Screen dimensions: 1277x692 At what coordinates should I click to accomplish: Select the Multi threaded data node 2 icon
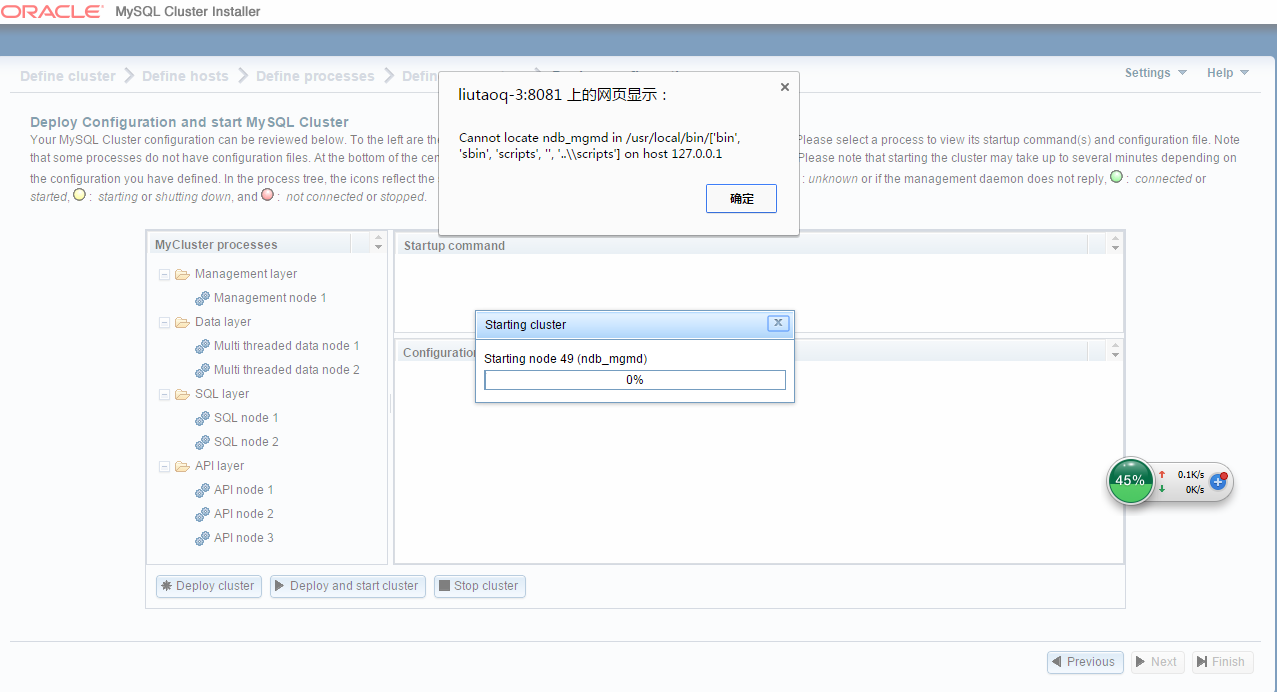click(x=202, y=370)
